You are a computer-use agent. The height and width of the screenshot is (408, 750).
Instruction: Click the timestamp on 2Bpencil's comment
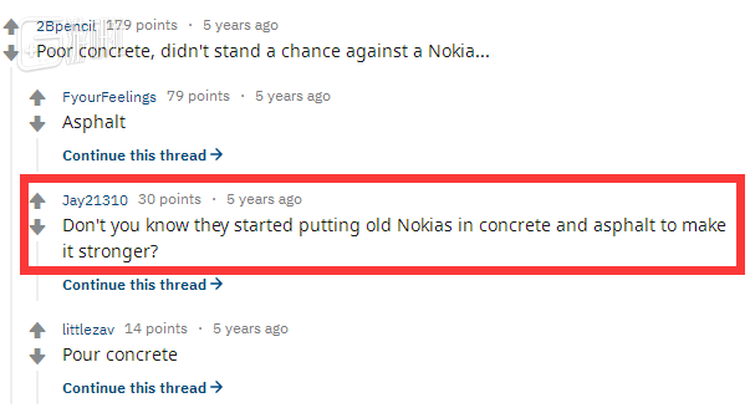[x=240, y=25]
